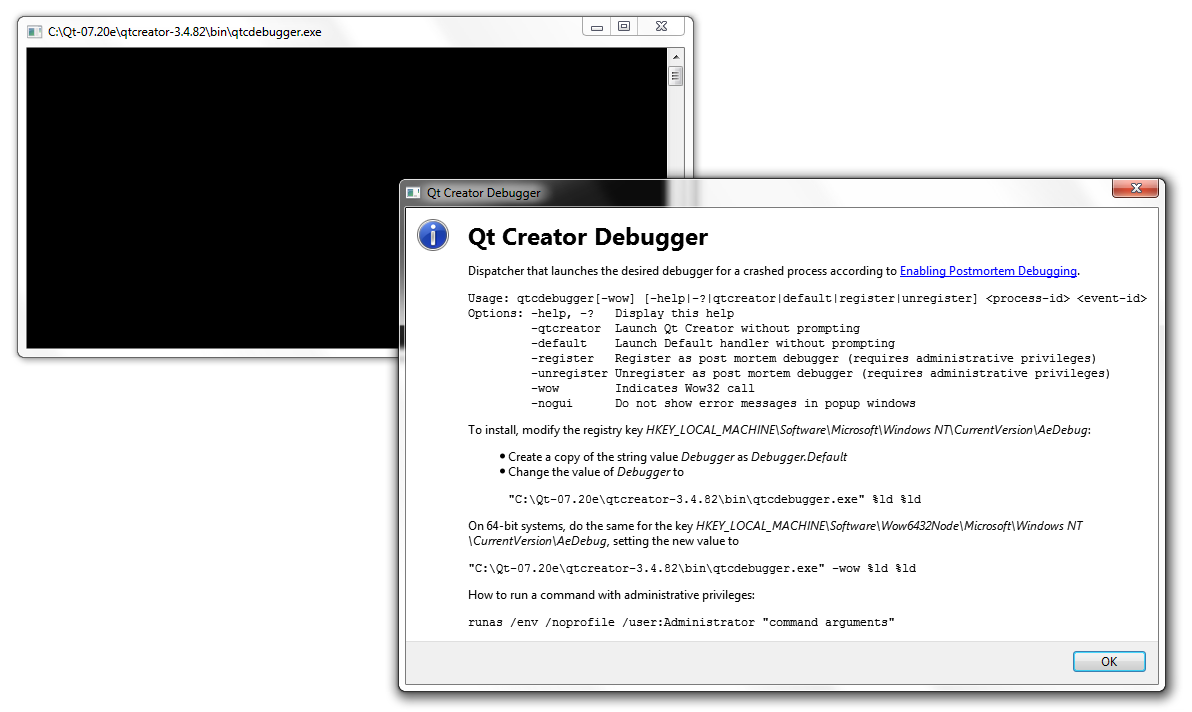Viewport: 1192px width, 712px height.
Task: Close the Qt Creator Debugger dialog
Action: click(1135, 188)
